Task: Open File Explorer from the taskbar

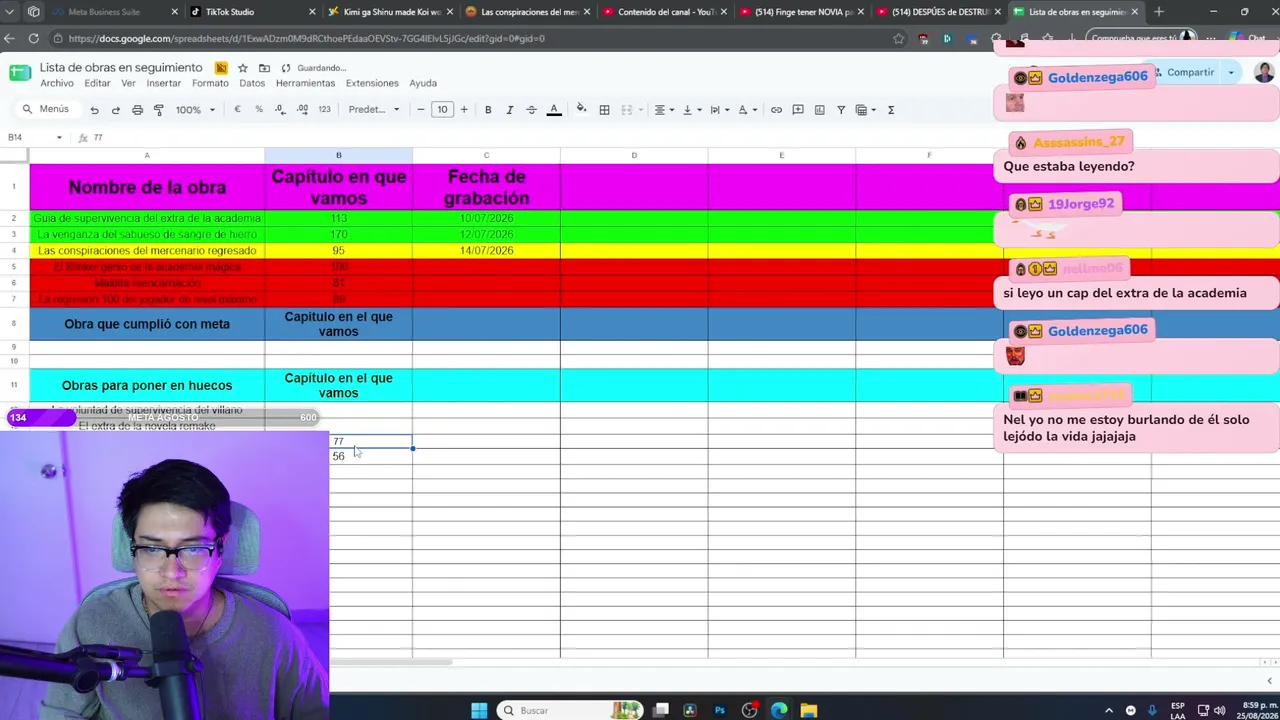Action: [x=809, y=710]
